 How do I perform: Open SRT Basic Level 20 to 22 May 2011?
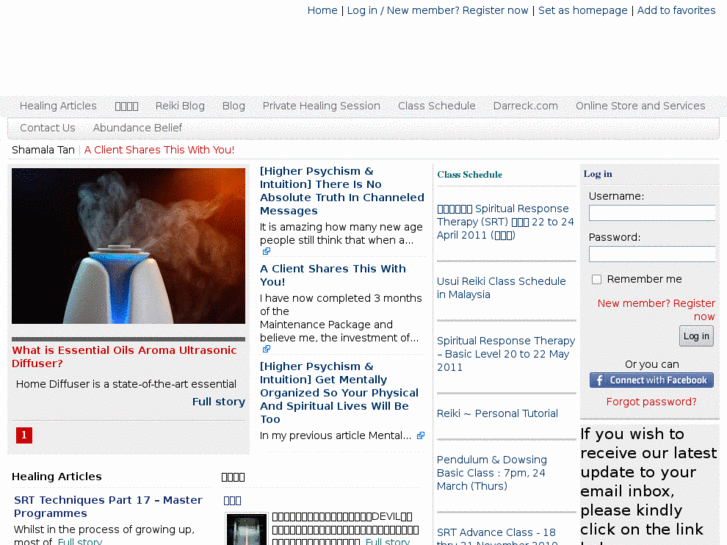pyautogui.click(x=506, y=354)
